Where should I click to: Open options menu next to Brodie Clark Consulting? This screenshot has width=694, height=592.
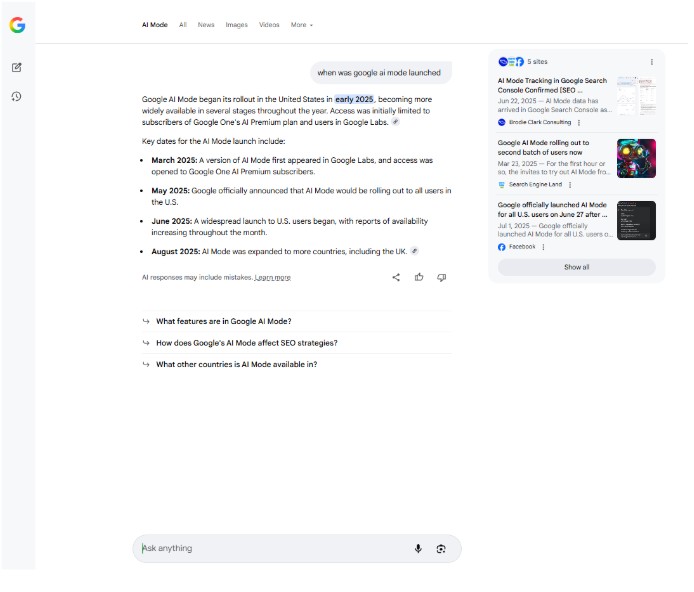coord(579,122)
